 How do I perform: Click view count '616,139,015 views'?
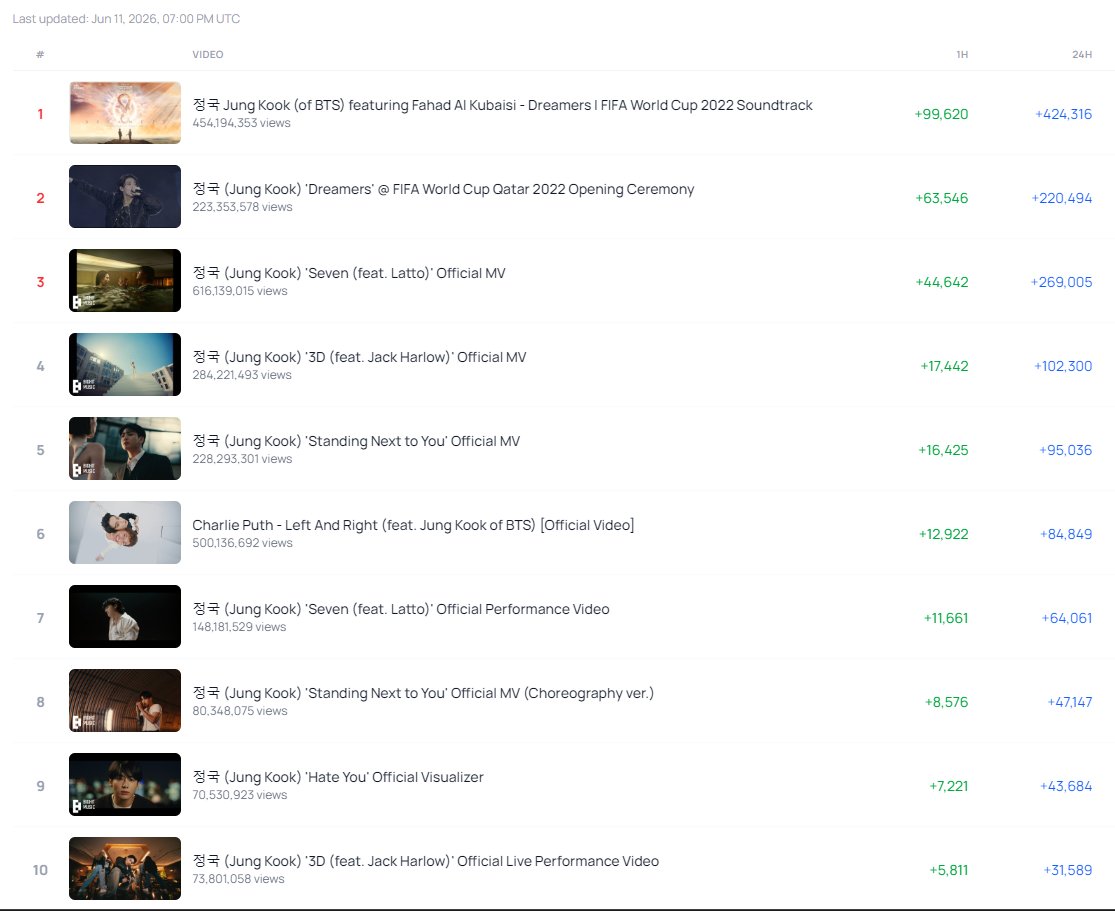pos(240,291)
